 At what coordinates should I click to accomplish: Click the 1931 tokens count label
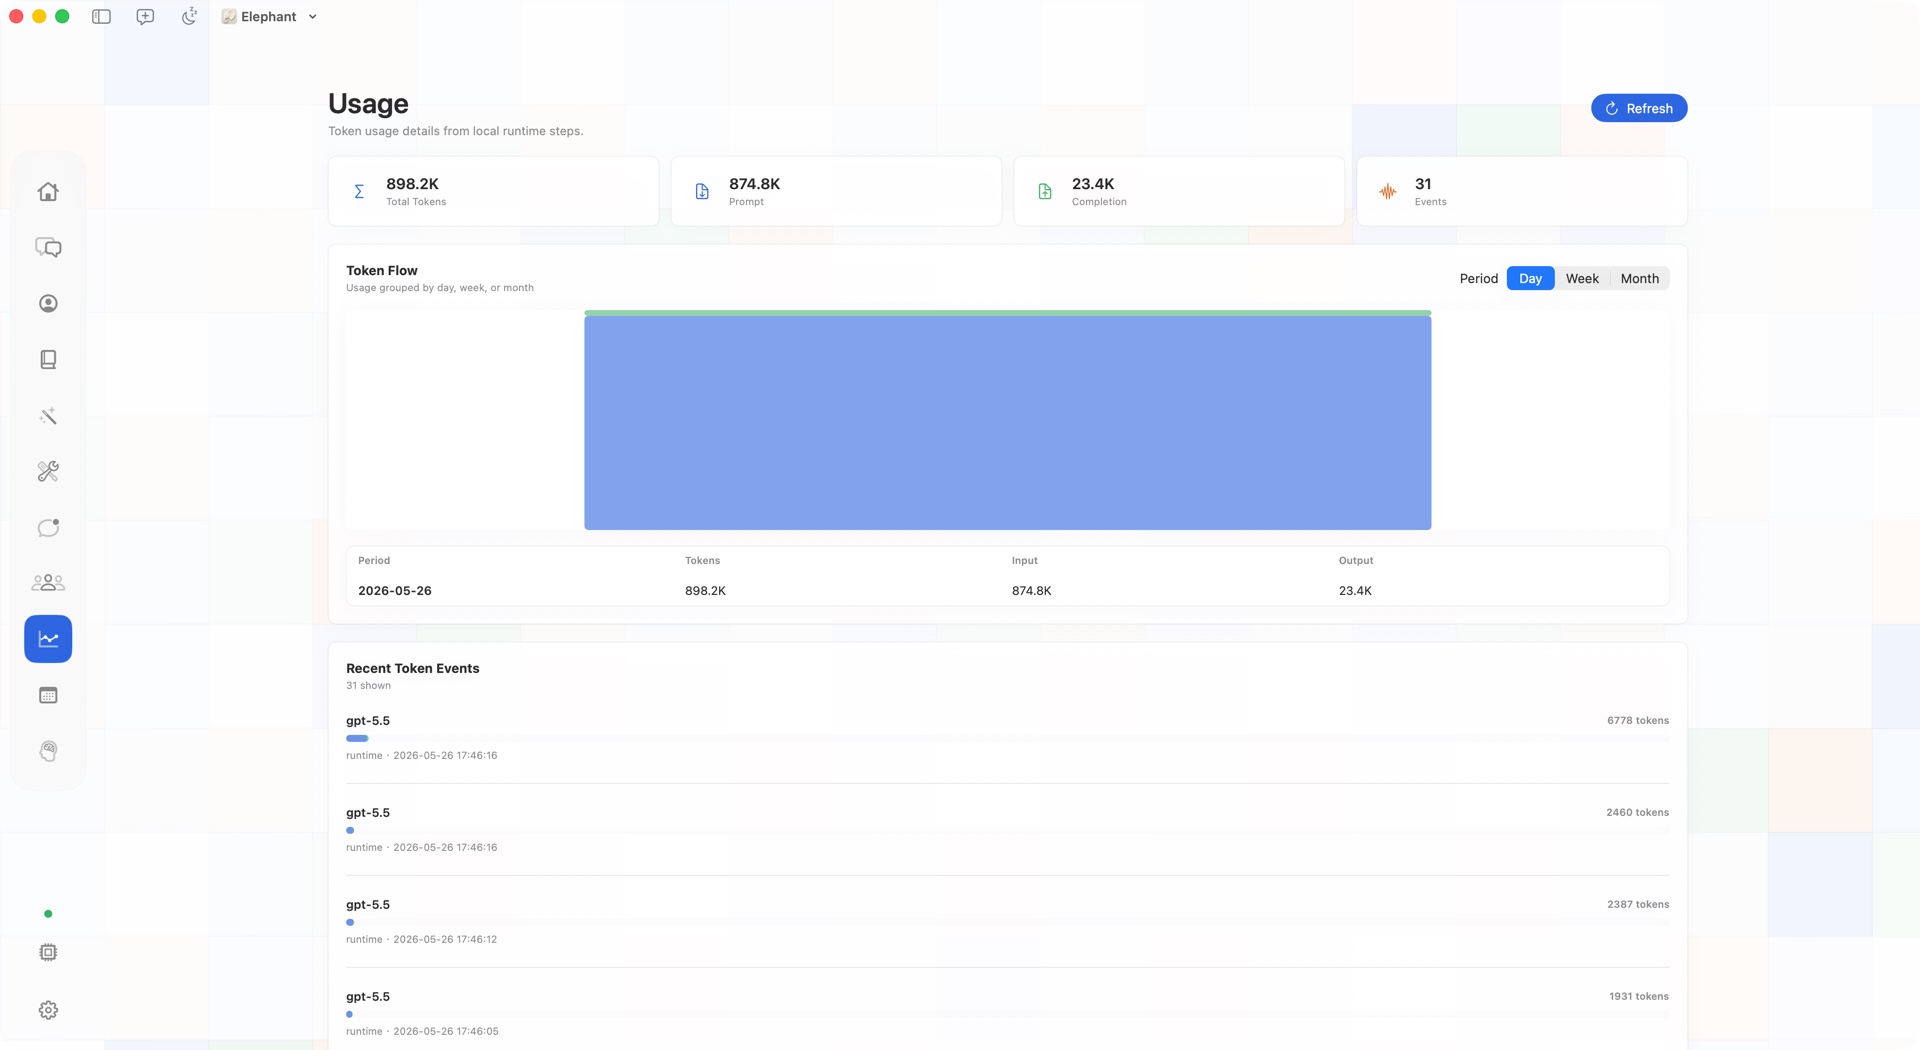[1638, 997]
